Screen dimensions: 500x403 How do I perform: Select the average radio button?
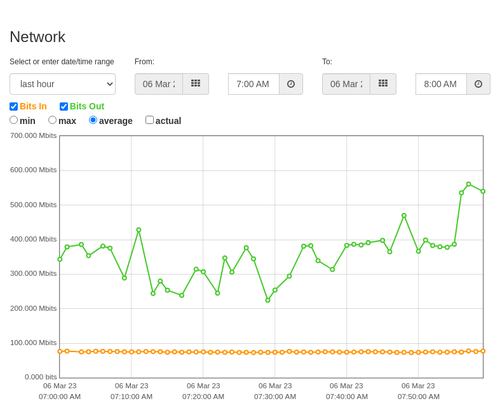93,120
